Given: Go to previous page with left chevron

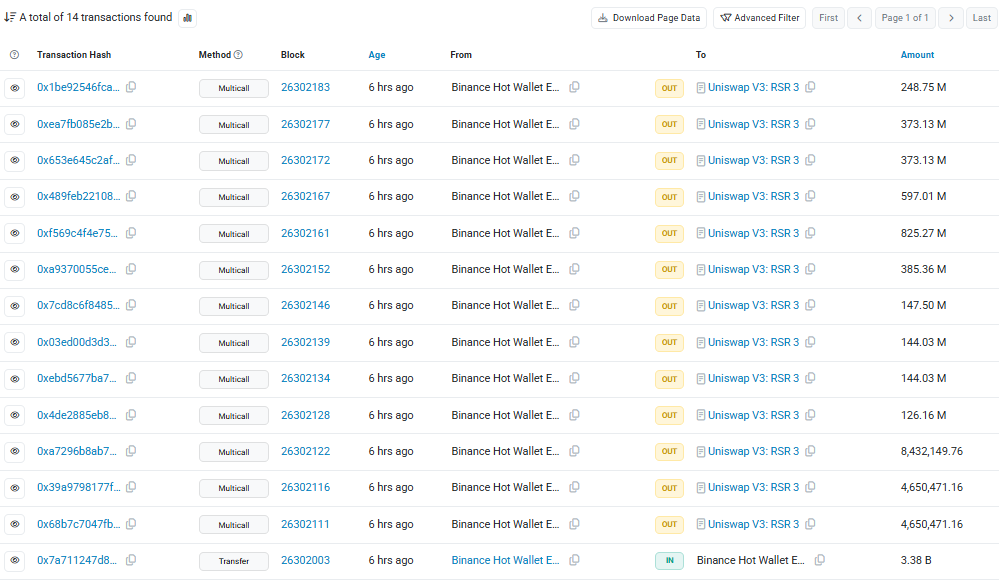Looking at the screenshot, I should (859, 18).
